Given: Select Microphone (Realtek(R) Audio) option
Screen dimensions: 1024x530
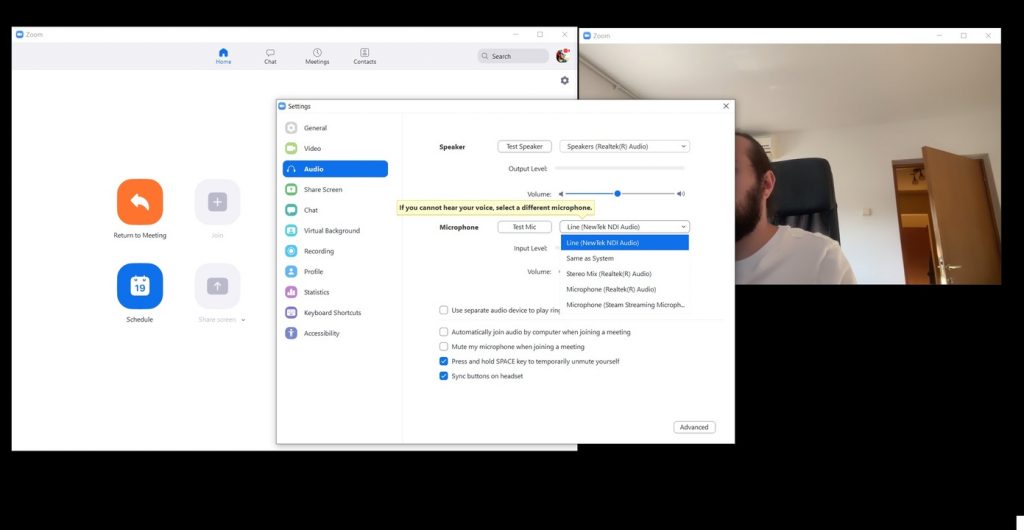Looking at the screenshot, I should tap(624, 289).
